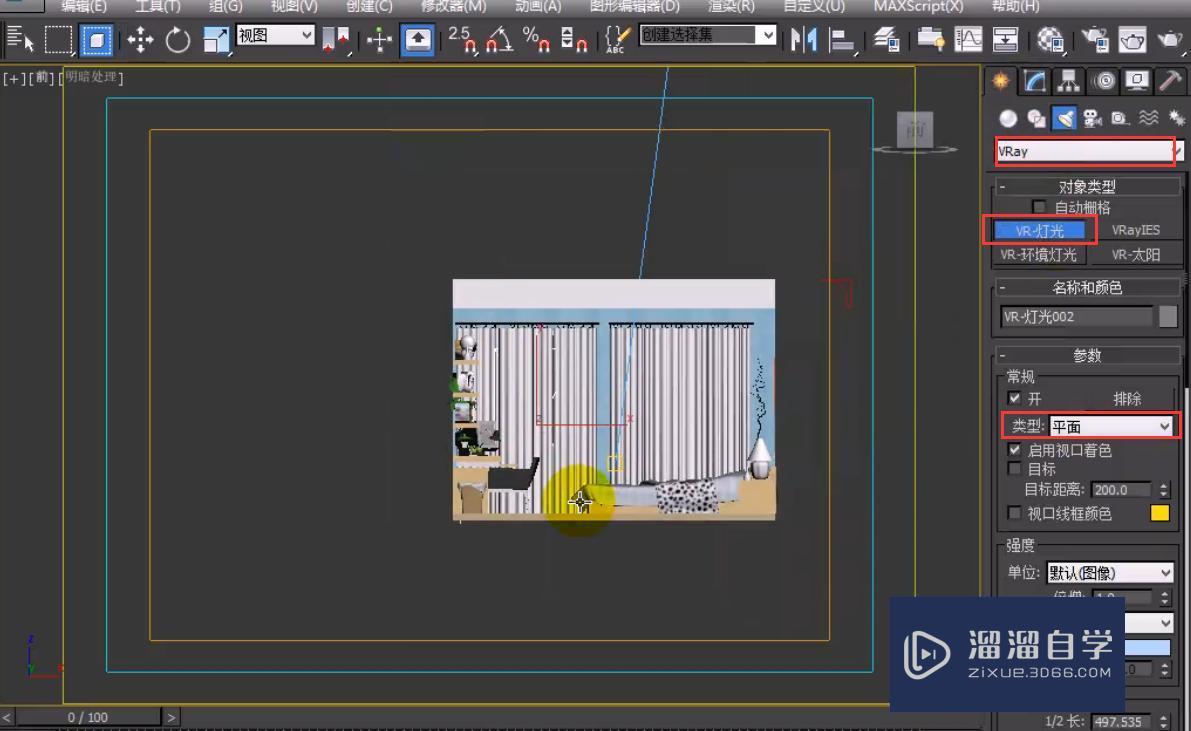The width and height of the screenshot is (1191, 731).
Task: Open the Utilities hammer panel
Action: click(x=1169, y=82)
